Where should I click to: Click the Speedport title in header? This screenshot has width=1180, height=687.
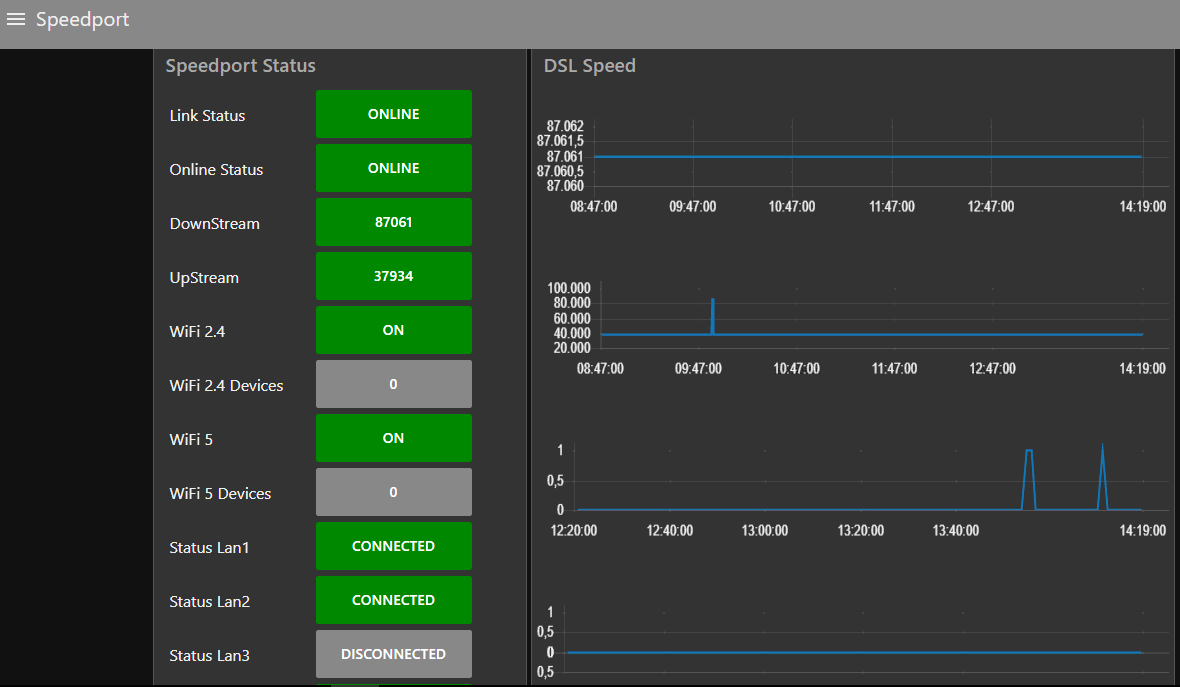pyautogui.click(x=83, y=20)
